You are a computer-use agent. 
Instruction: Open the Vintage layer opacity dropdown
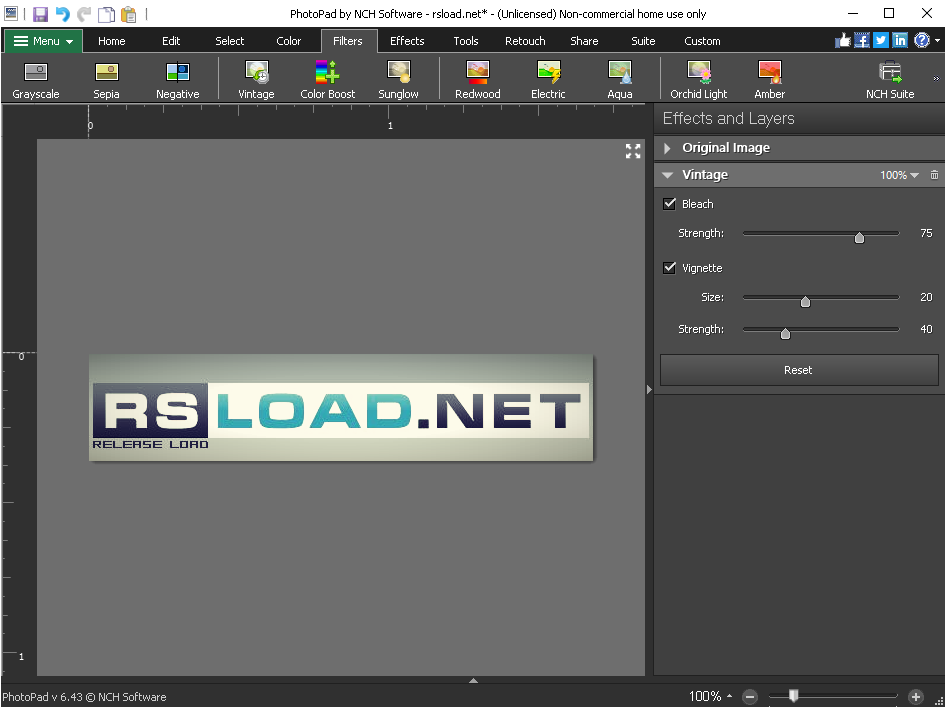point(899,174)
